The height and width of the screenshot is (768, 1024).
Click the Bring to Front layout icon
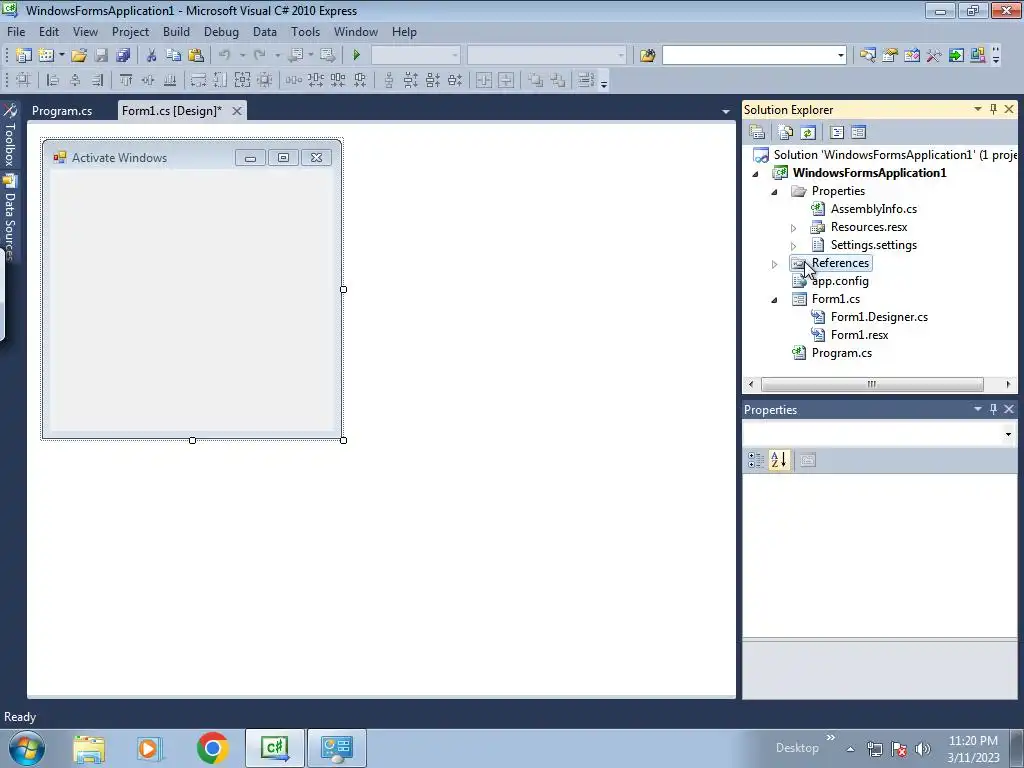(x=536, y=80)
